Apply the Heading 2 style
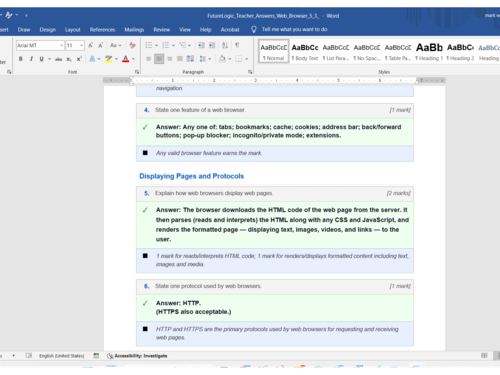Screen dimensions: 500x375 460,52
